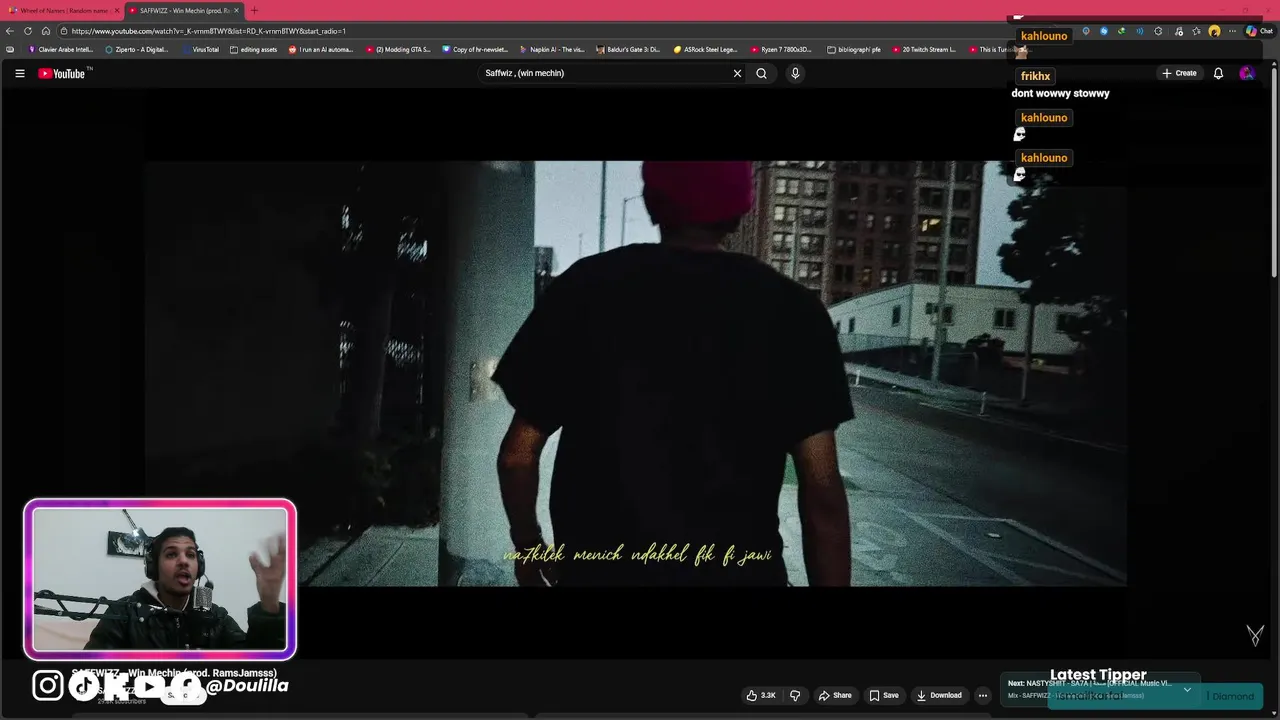This screenshot has width=1280, height=720.
Task: Save the video to a playlist
Action: (884, 695)
